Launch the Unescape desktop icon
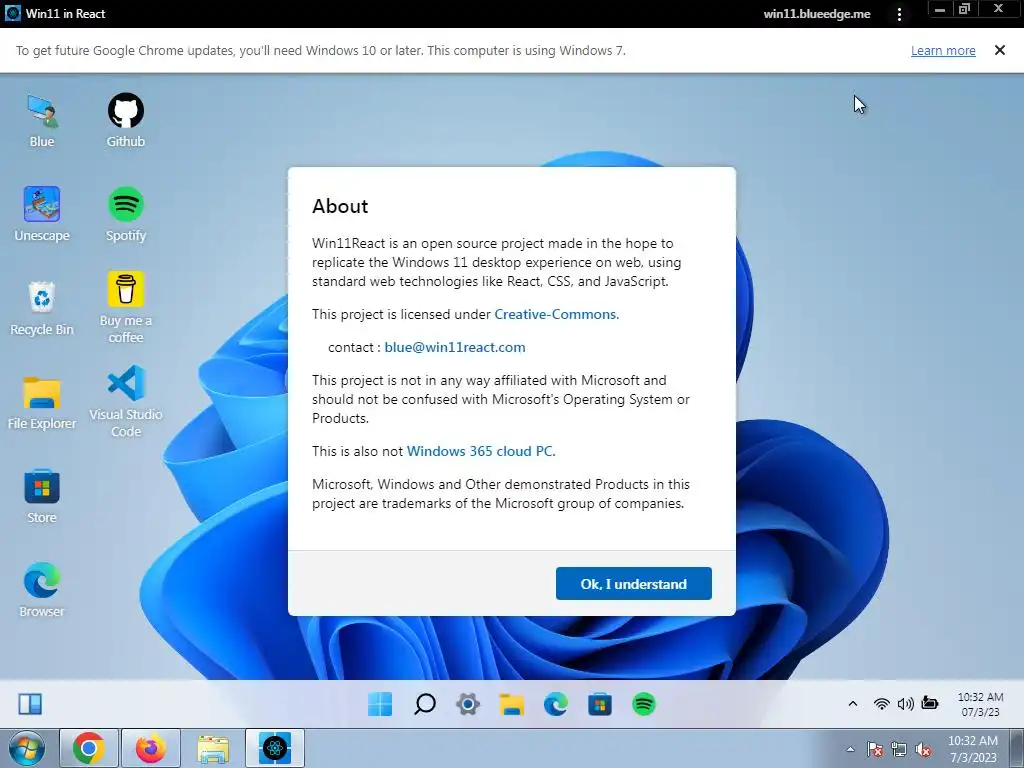The image size is (1024, 768). point(42,214)
